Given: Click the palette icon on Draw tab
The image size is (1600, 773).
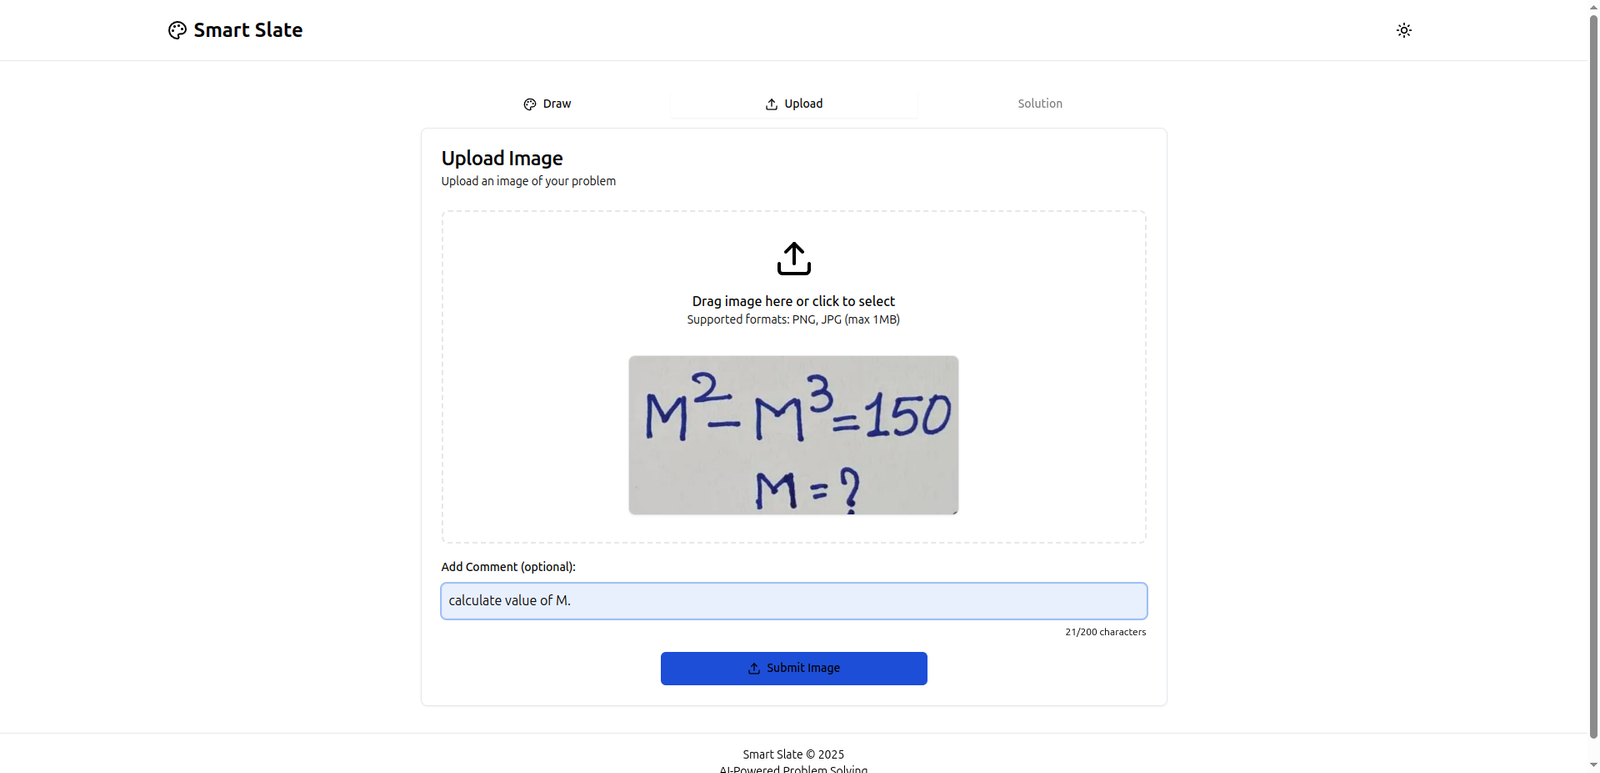Looking at the screenshot, I should coord(530,104).
